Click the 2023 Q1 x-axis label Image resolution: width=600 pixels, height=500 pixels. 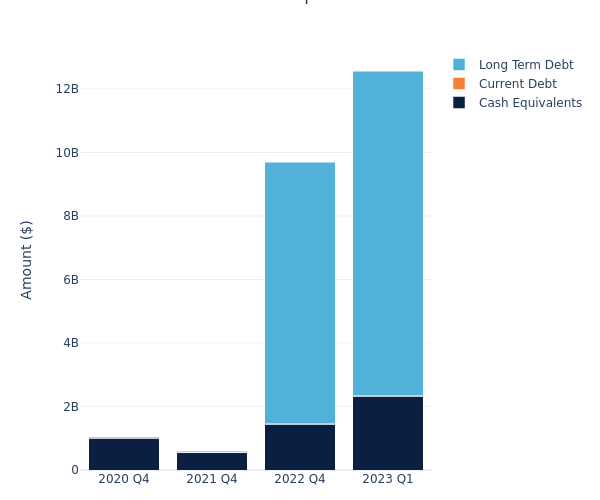point(388,479)
